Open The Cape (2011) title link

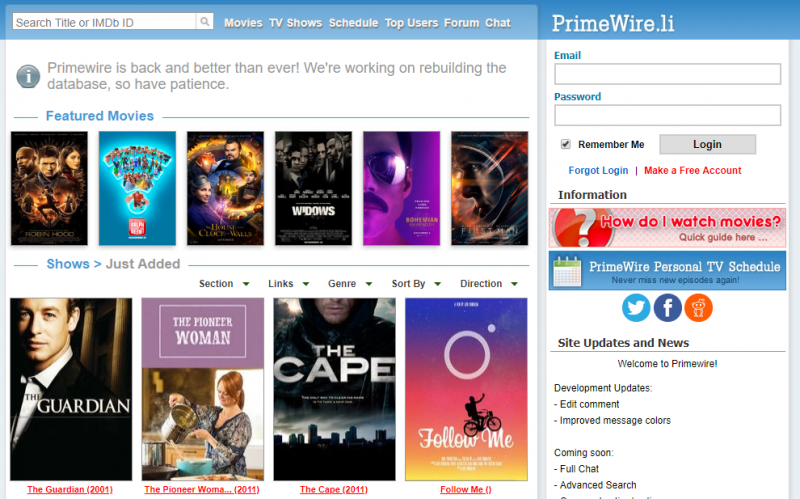click(334, 489)
